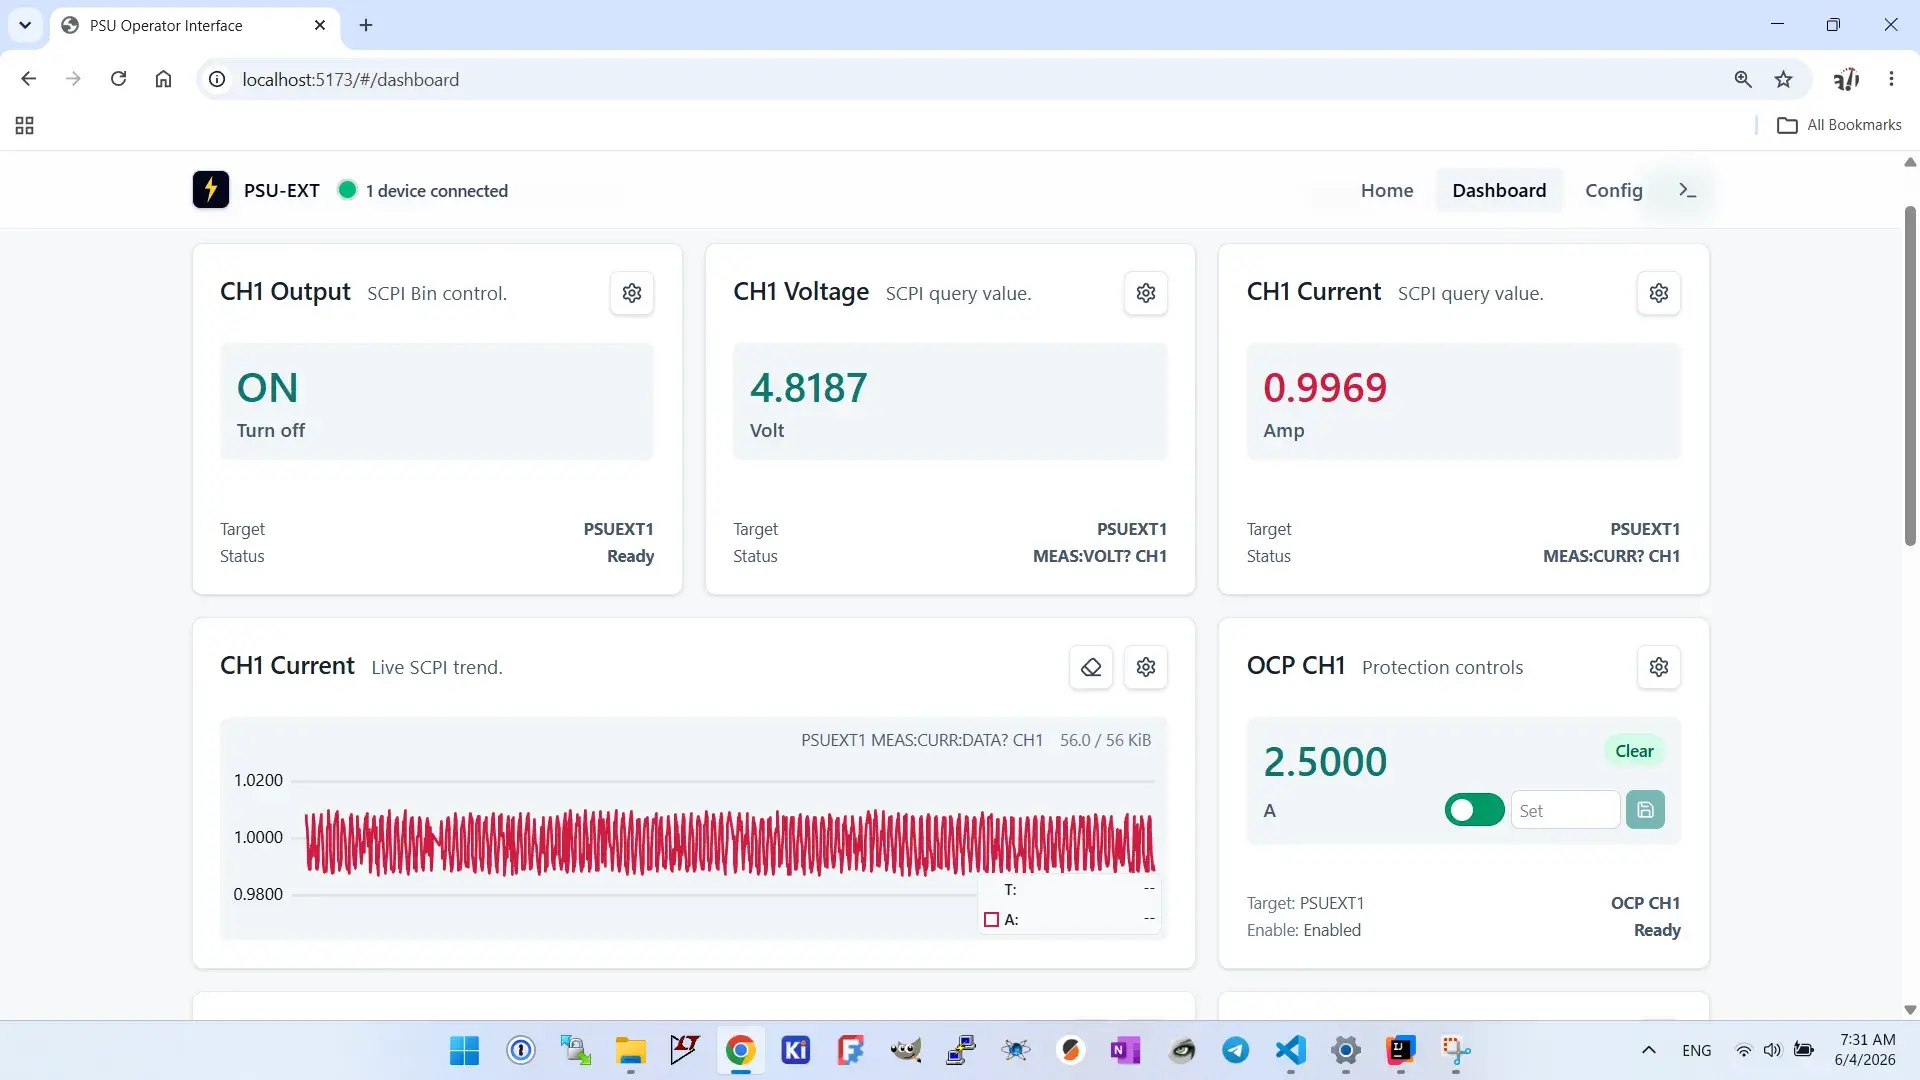Click the PSU-EXT lightning bolt logo

pyautogui.click(x=211, y=190)
